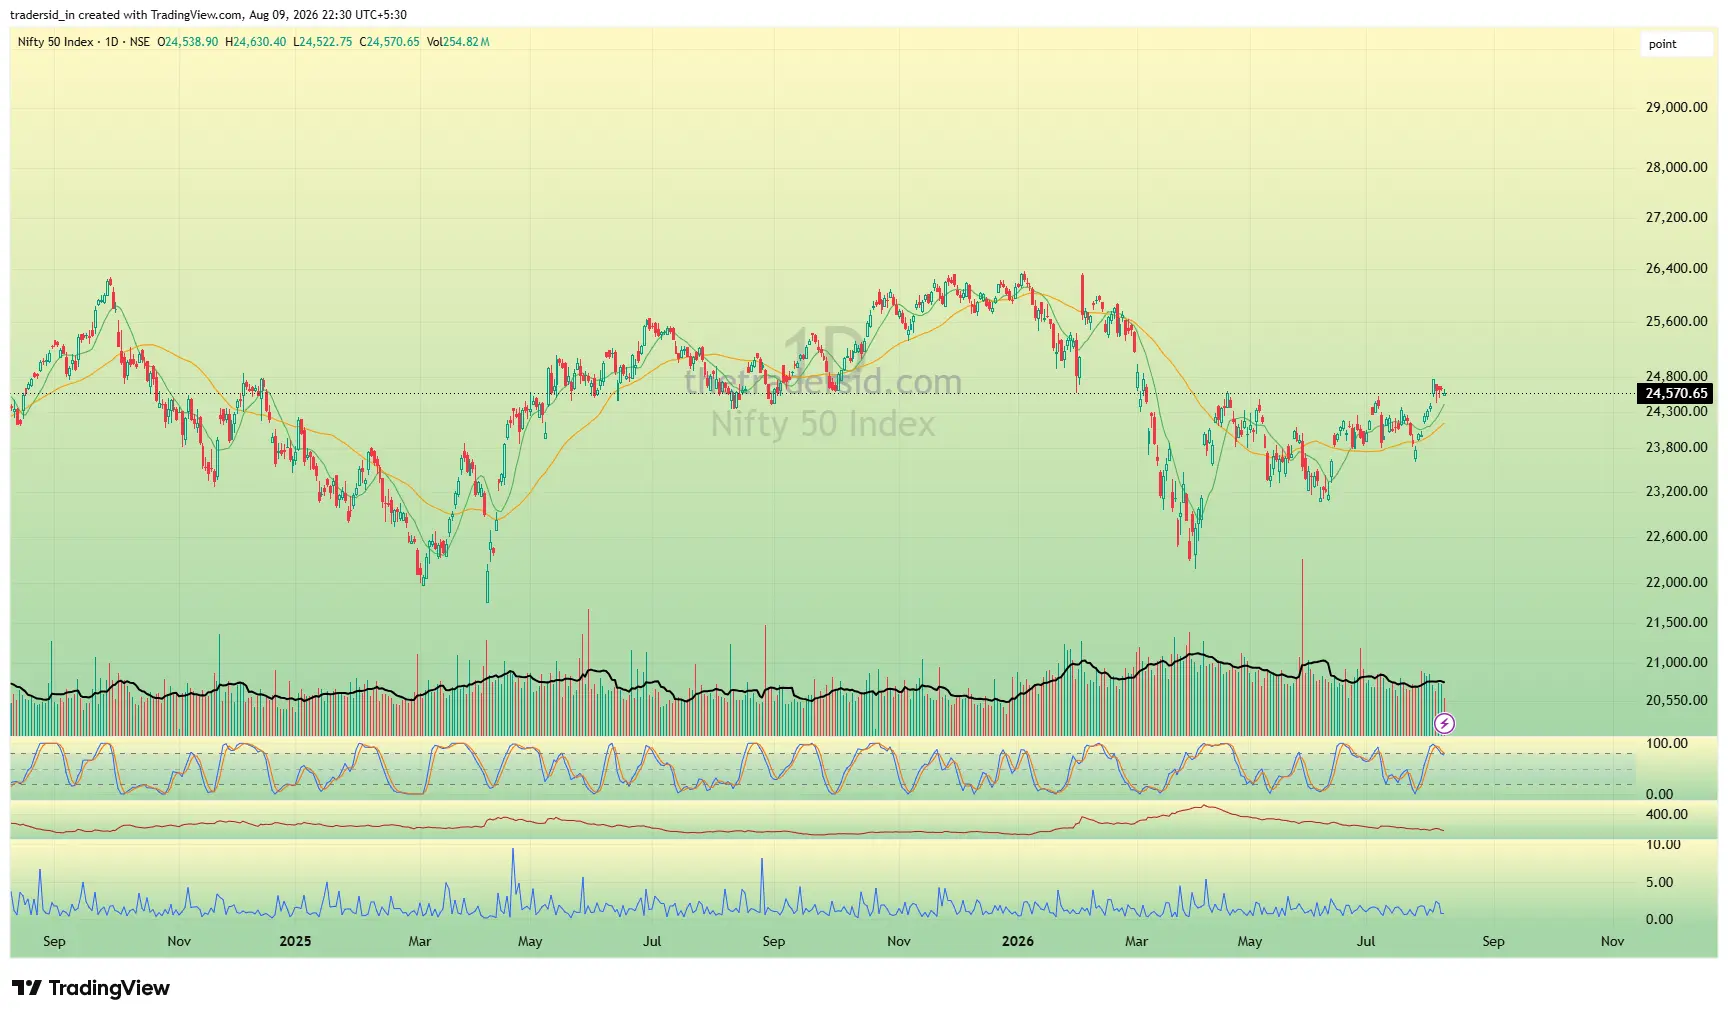
Task: Click the 22,000.00 price axis label
Action: click(x=1676, y=582)
